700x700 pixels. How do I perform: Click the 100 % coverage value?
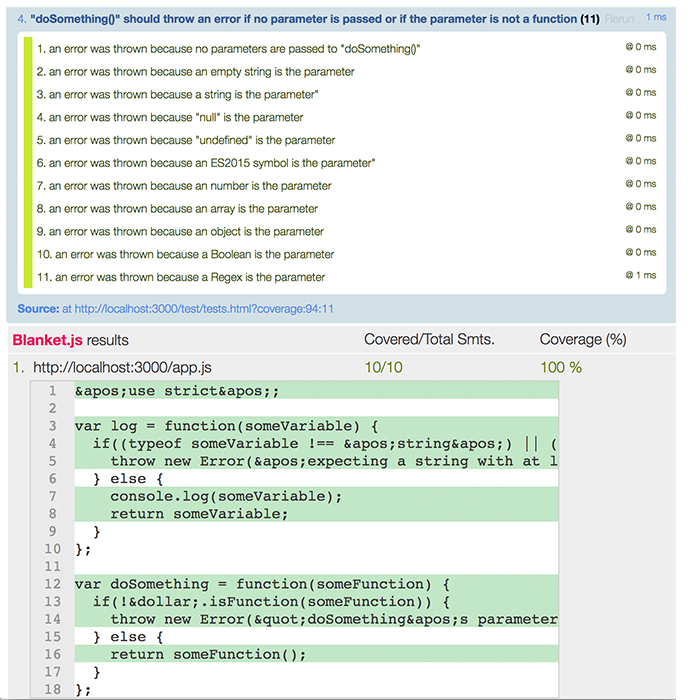[560, 367]
